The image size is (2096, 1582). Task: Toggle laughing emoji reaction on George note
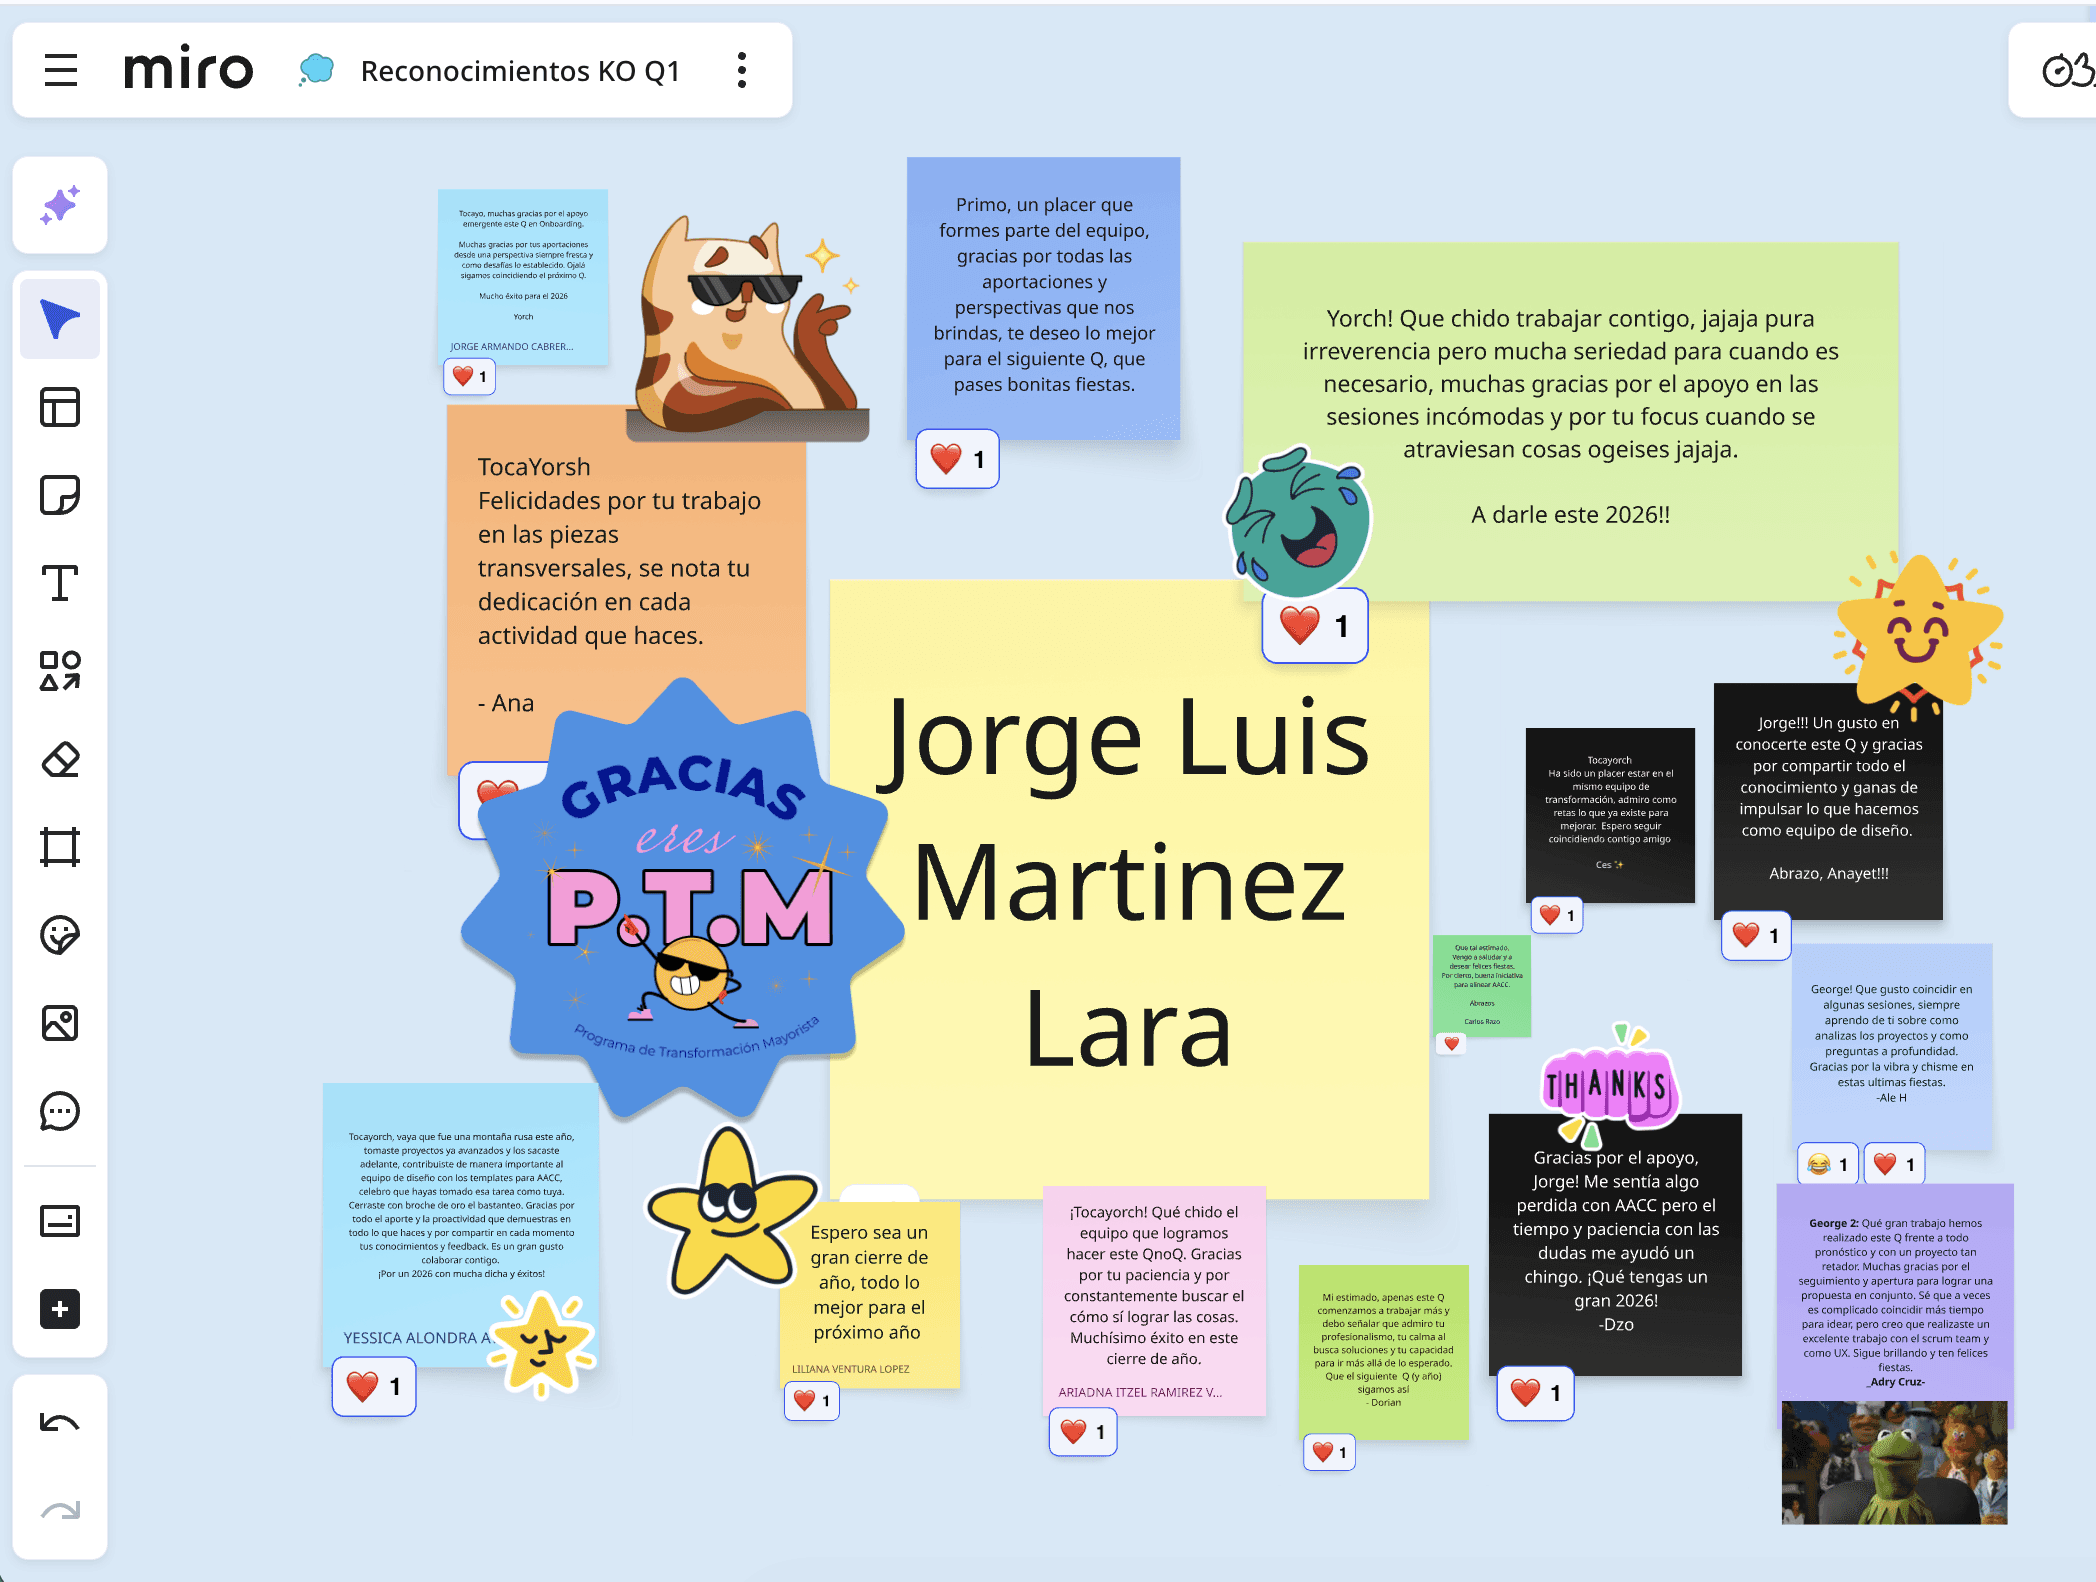pyautogui.click(x=1828, y=1164)
